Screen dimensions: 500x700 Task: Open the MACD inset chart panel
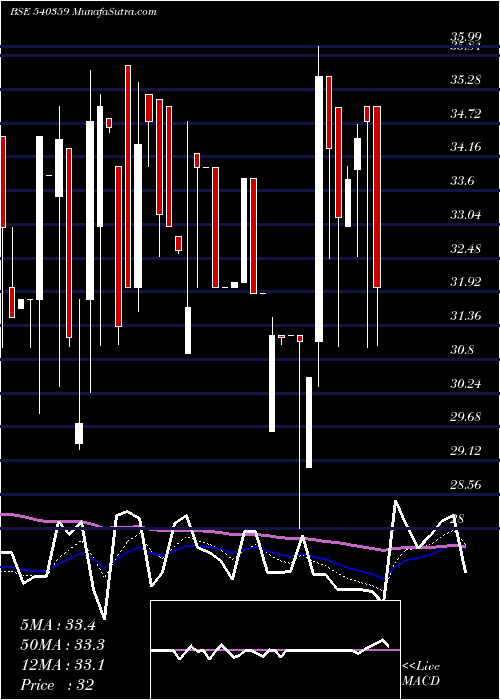click(x=275, y=650)
